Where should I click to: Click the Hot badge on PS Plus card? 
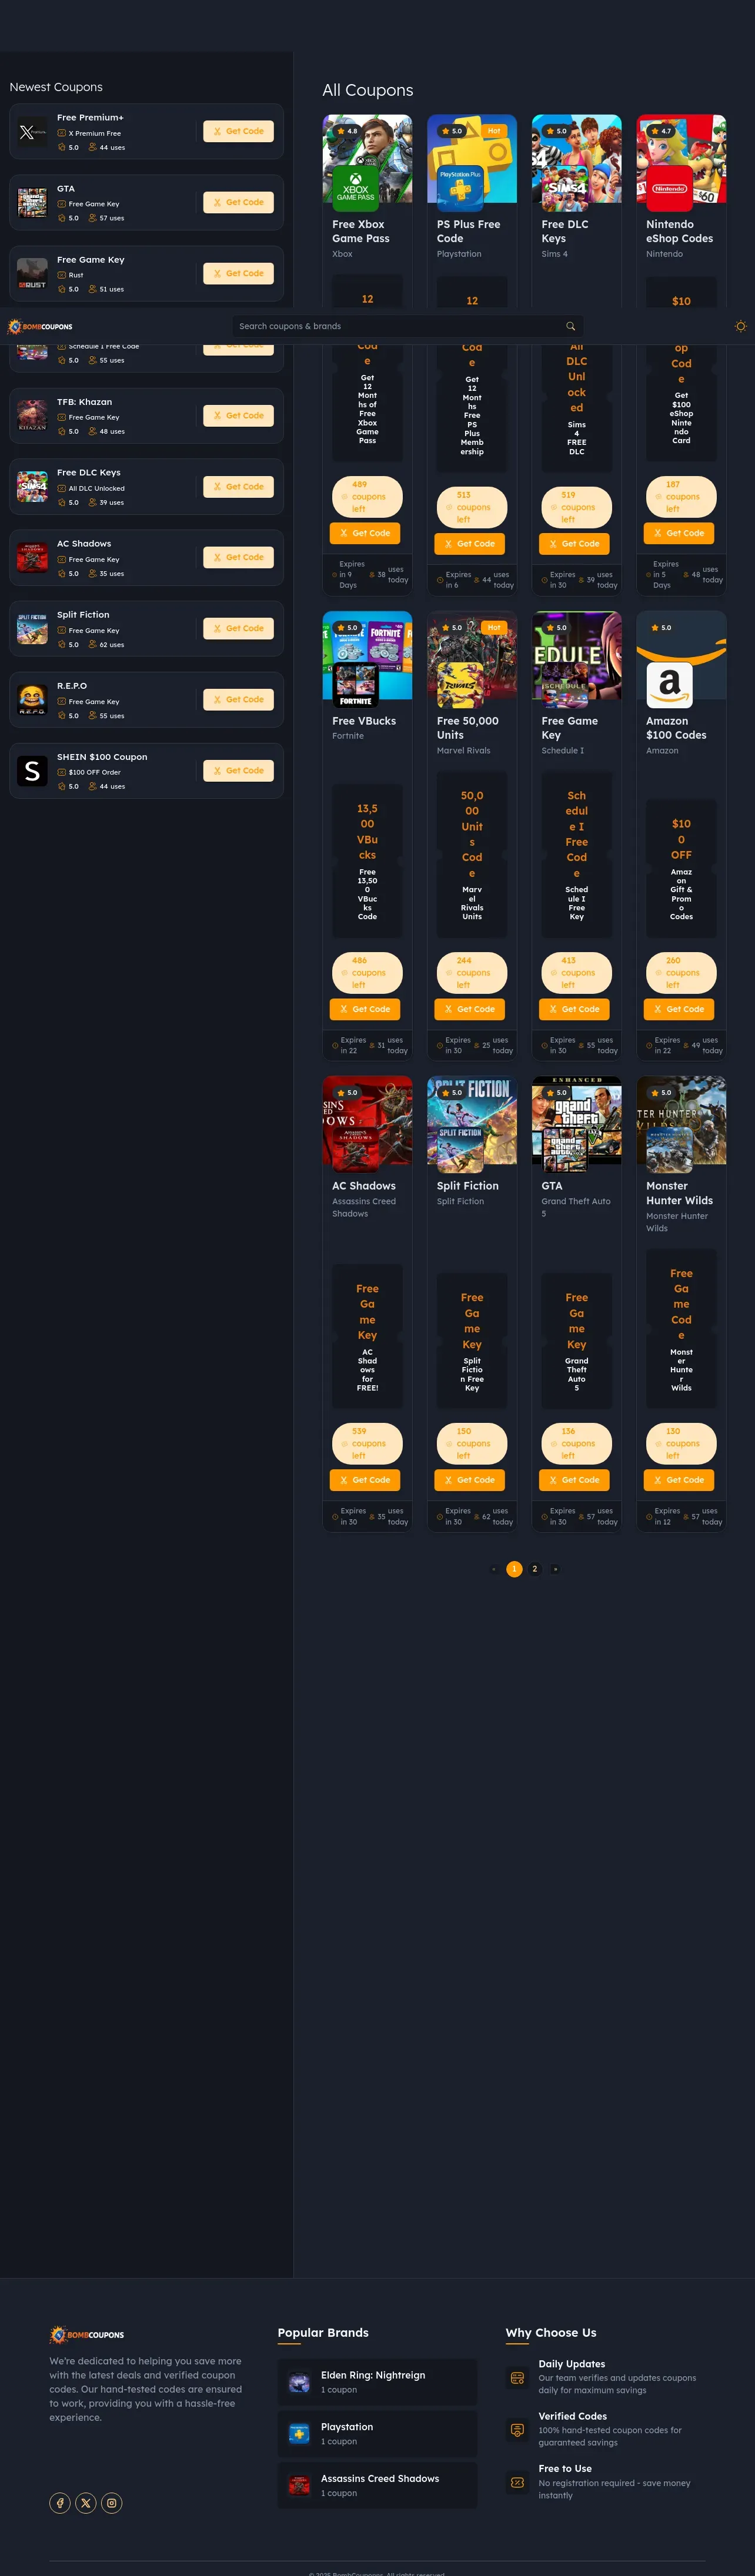tap(494, 131)
